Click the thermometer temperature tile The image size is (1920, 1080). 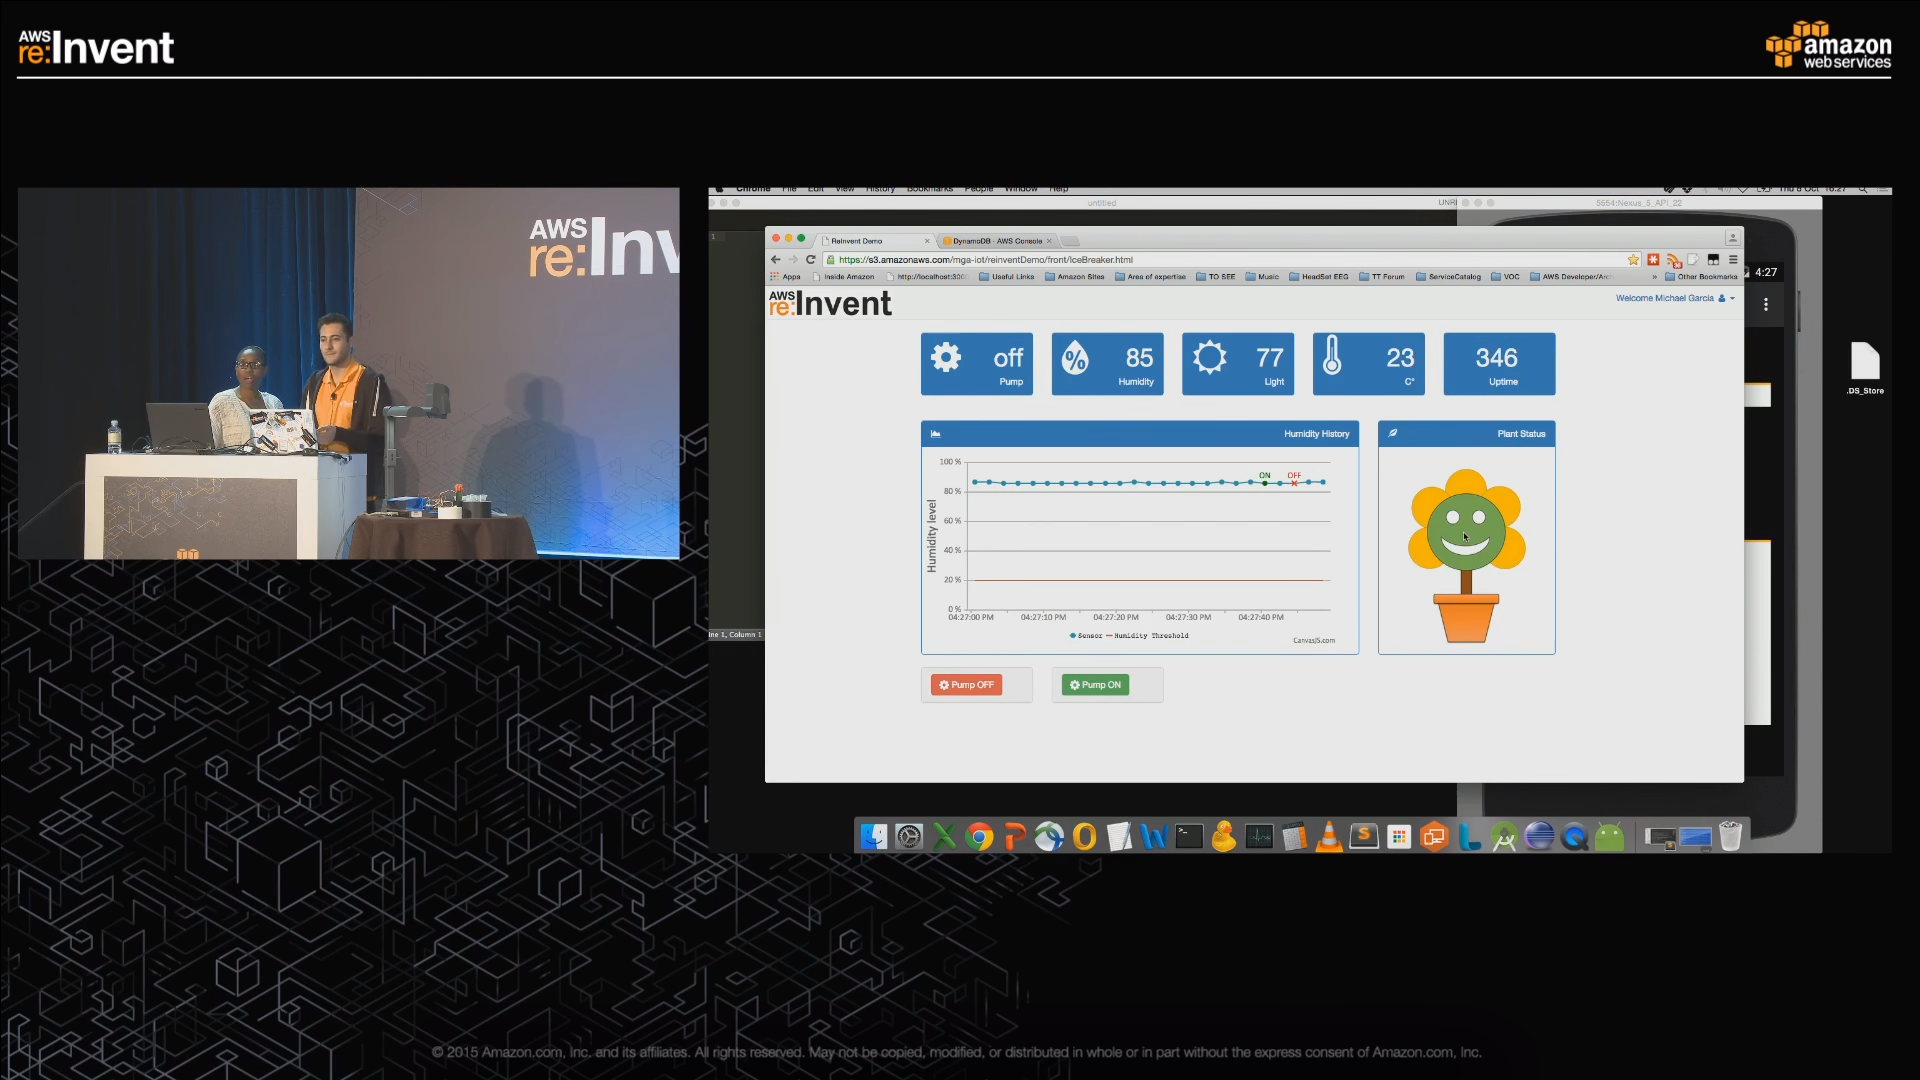click(x=1368, y=363)
